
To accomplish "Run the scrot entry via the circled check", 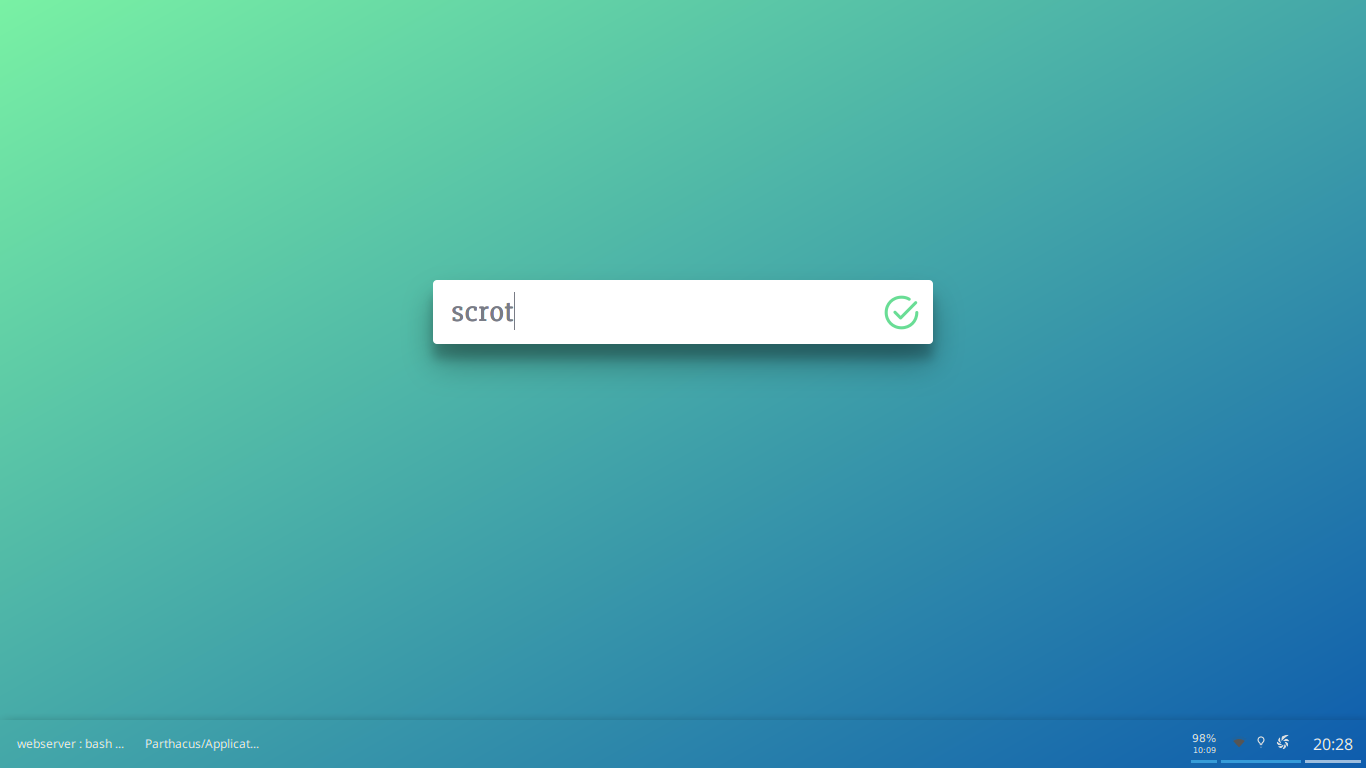I will [901, 312].
